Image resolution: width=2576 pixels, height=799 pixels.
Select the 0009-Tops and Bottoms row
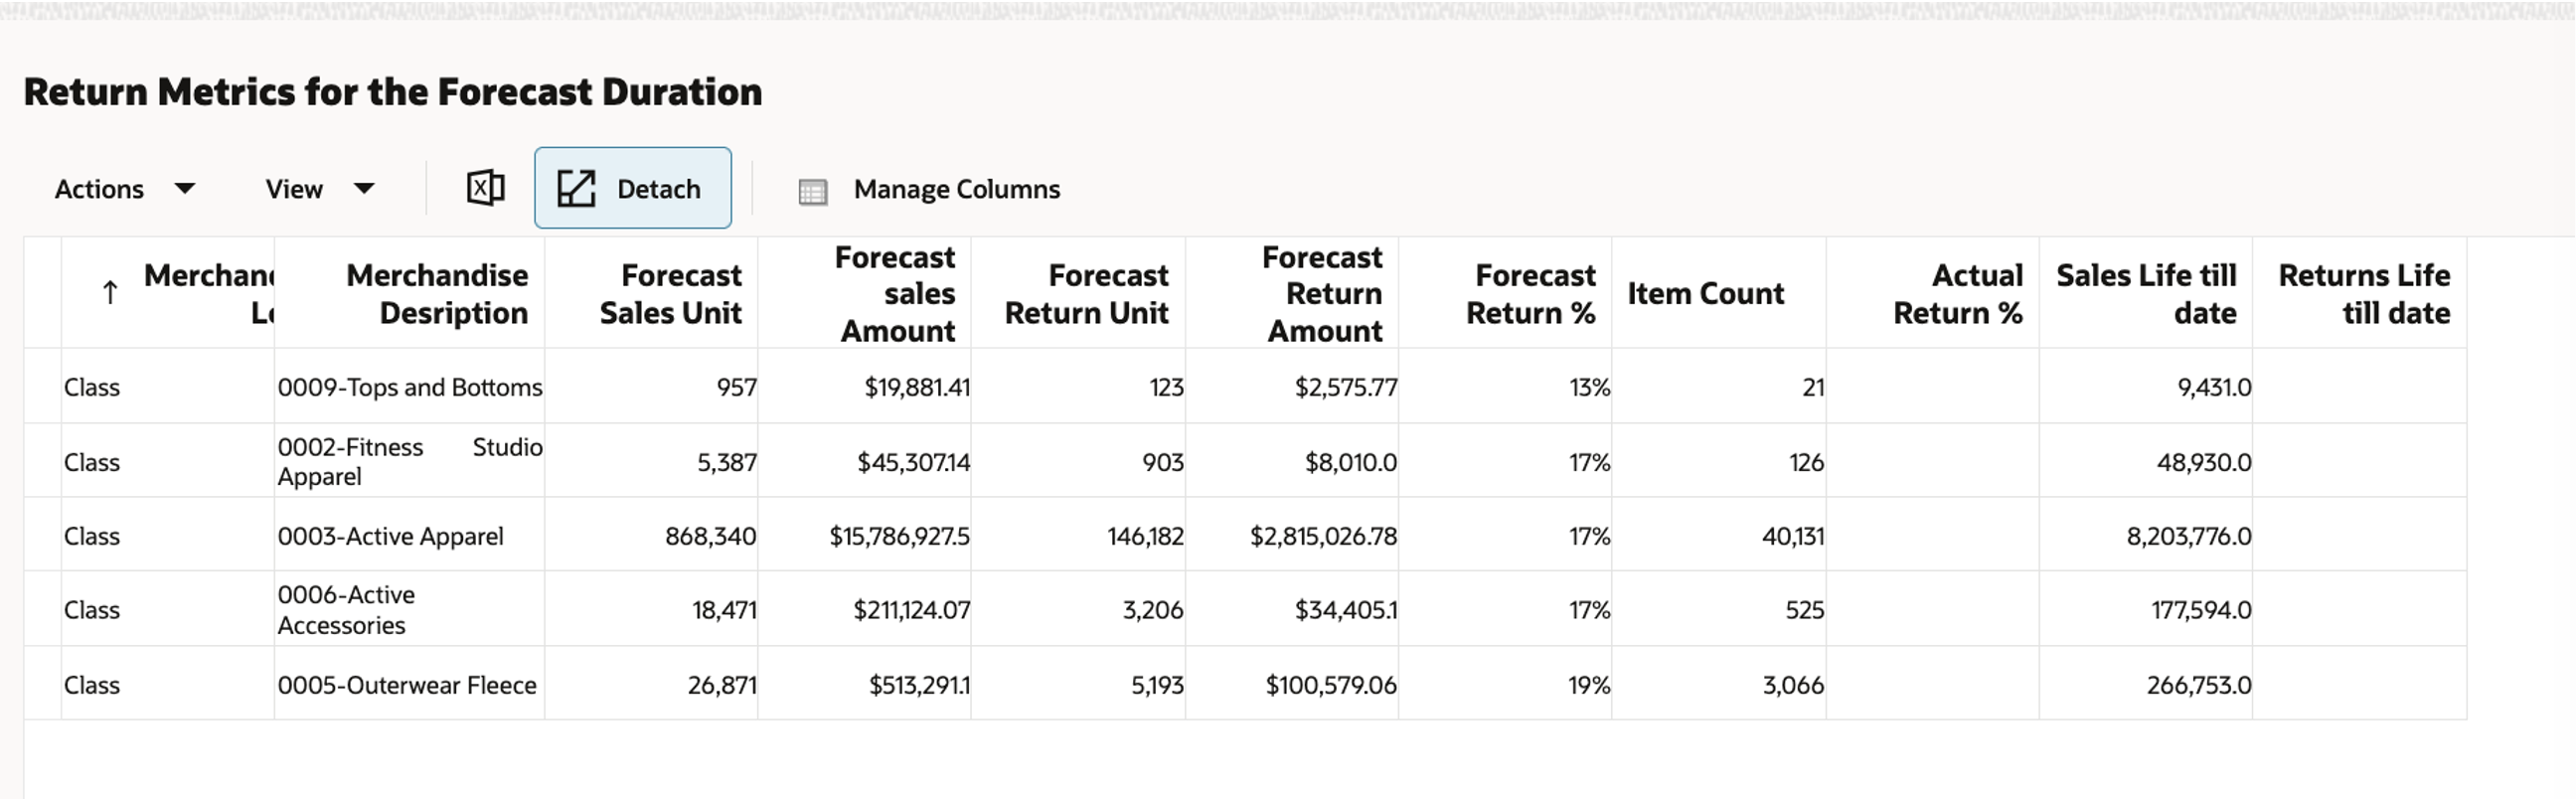(1245, 386)
